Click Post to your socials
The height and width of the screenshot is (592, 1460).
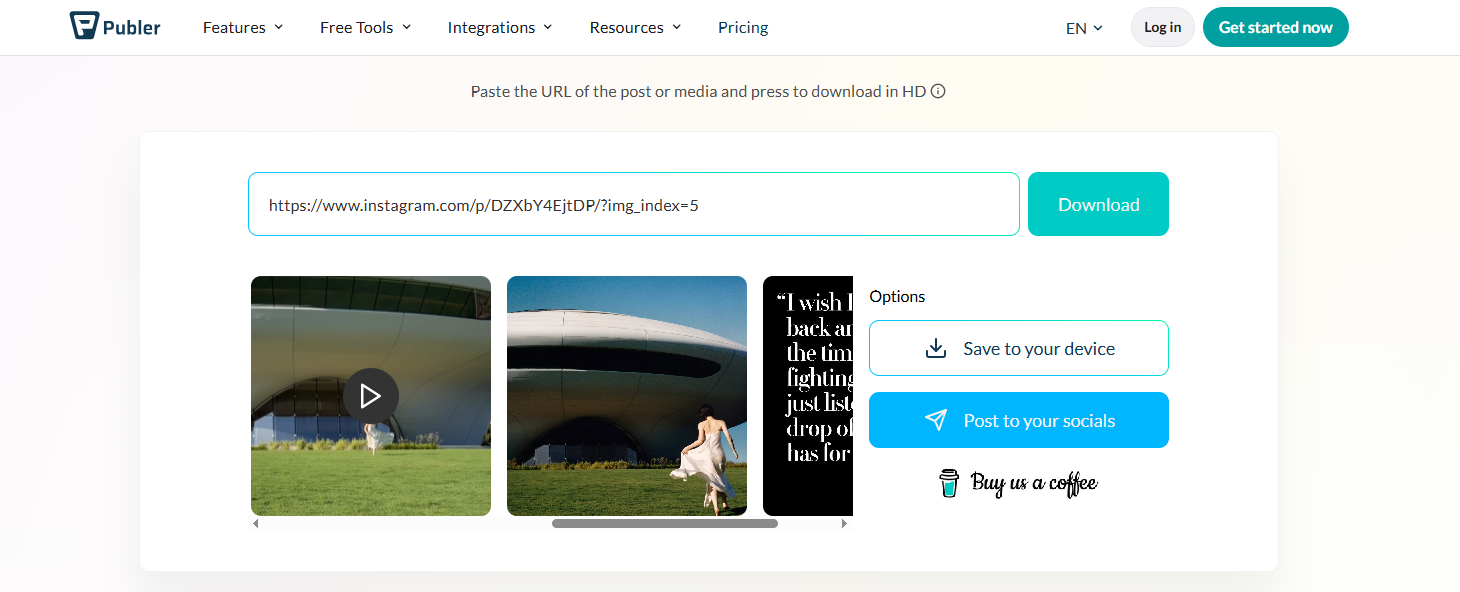(x=1019, y=420)
